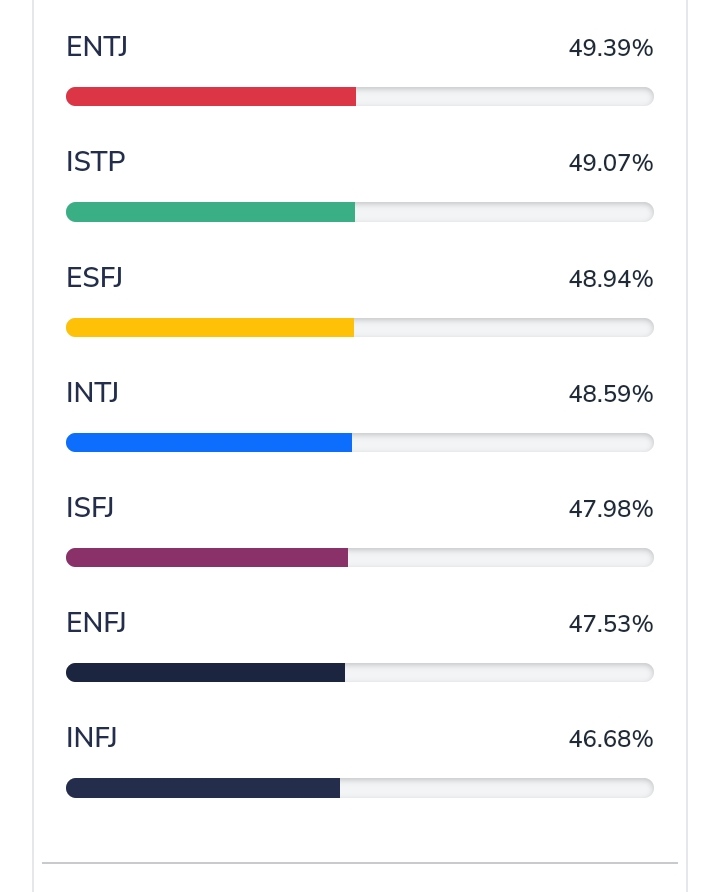The height and width of the screenshot is (892, 720).
Task: Click the yellow ESFJ progress bar
Action: (359, 328)
